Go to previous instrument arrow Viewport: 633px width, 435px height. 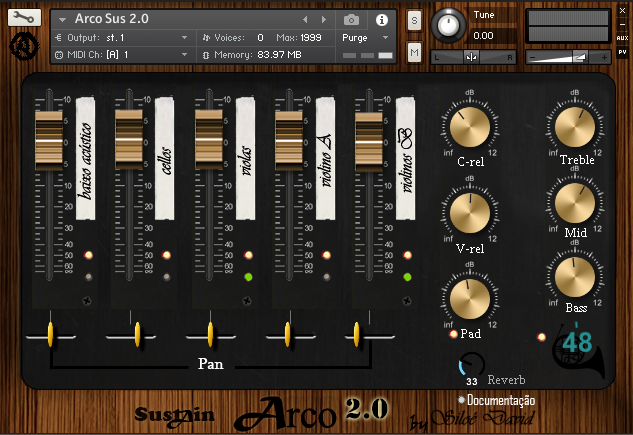pyautogui.click(x=305, y=19)
